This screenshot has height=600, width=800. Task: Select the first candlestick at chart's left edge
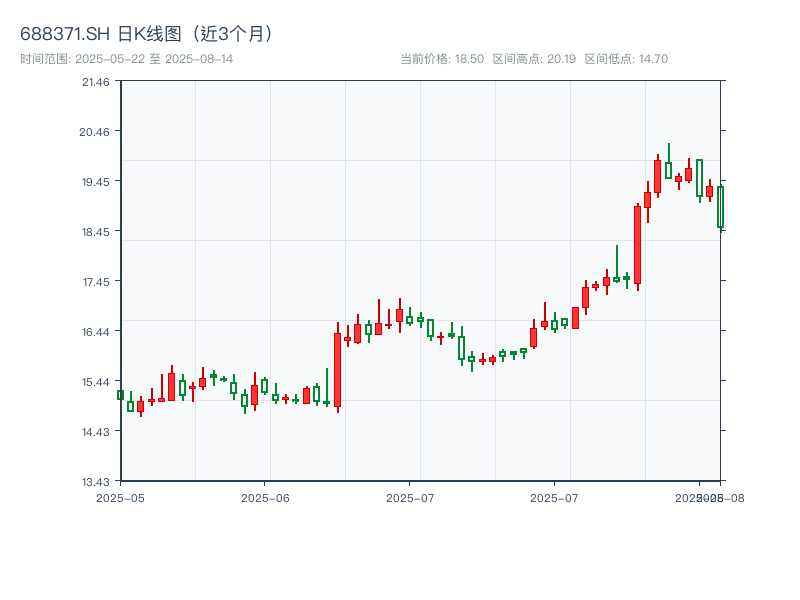(x=120, y=395)
